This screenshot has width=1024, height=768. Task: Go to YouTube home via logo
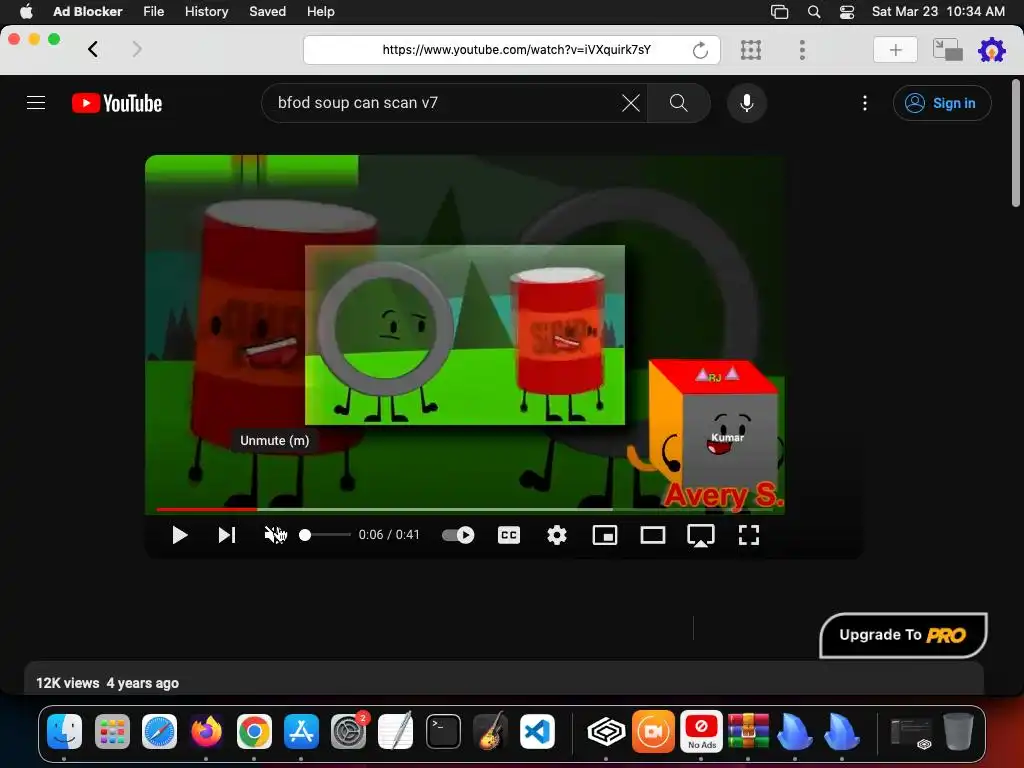click(x=117, y=103)
